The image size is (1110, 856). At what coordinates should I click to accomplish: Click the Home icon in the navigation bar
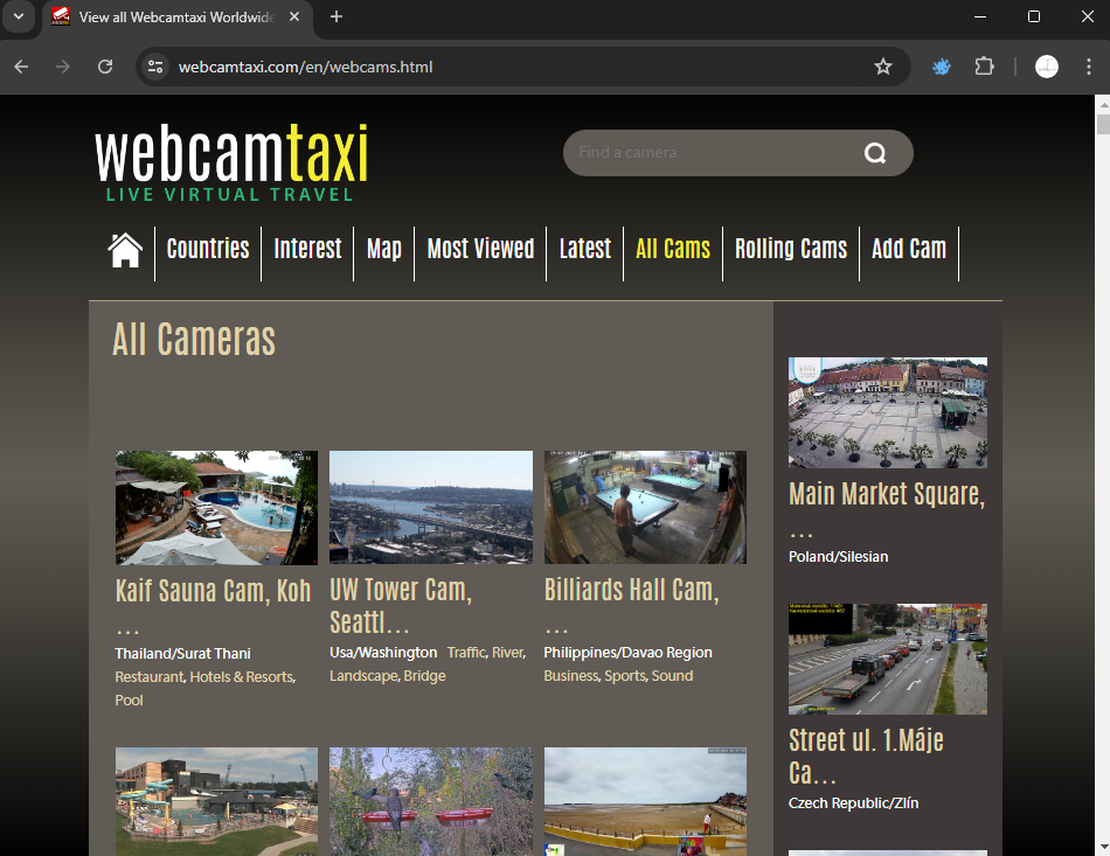coord(124,252)
